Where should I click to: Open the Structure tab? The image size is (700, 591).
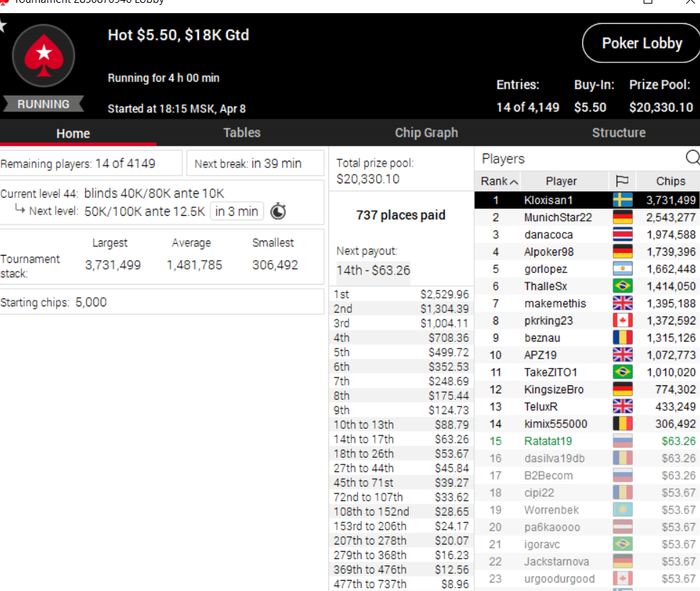(618, 133)
